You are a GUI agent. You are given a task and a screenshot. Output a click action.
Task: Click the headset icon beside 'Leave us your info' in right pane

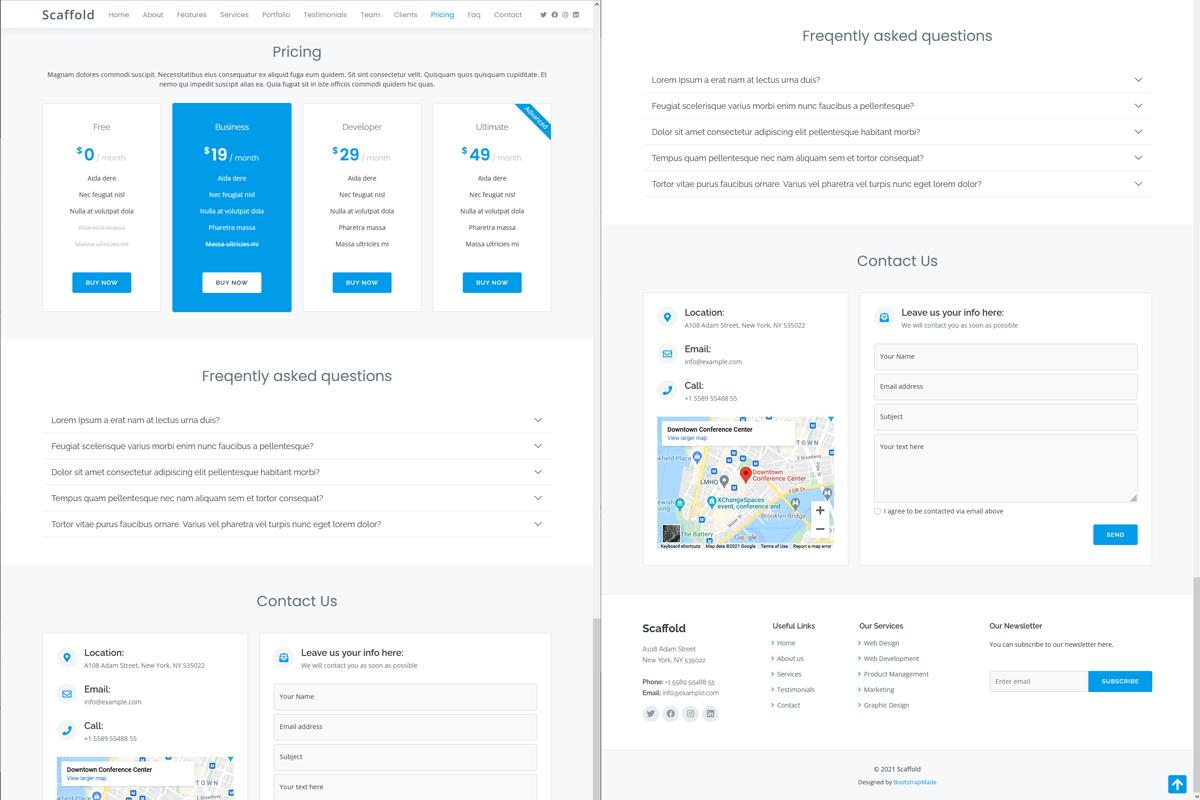tap(884, 317)
